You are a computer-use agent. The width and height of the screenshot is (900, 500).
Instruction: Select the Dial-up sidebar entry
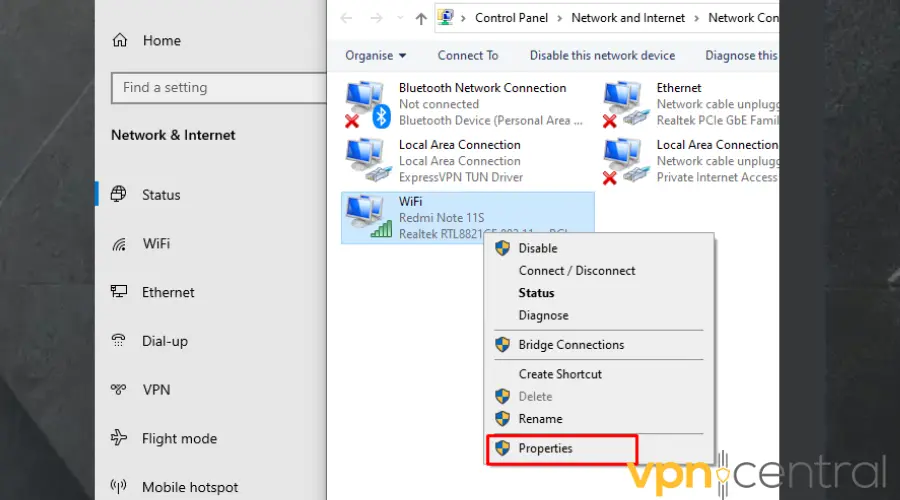(x=164, y=341)
